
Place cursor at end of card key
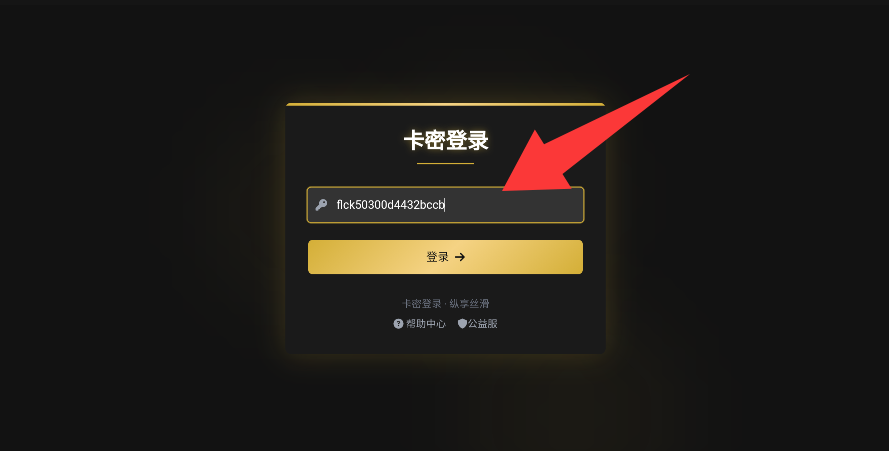(x=445, y=205)
